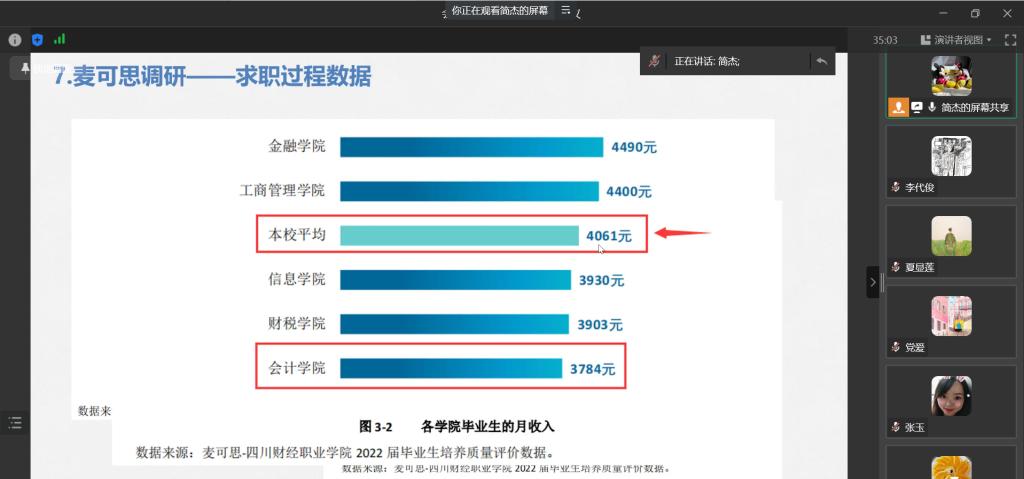Click the orange host icon under 简杰's video
Screen dimensions: 1024x479
click(x=898, y=107)
